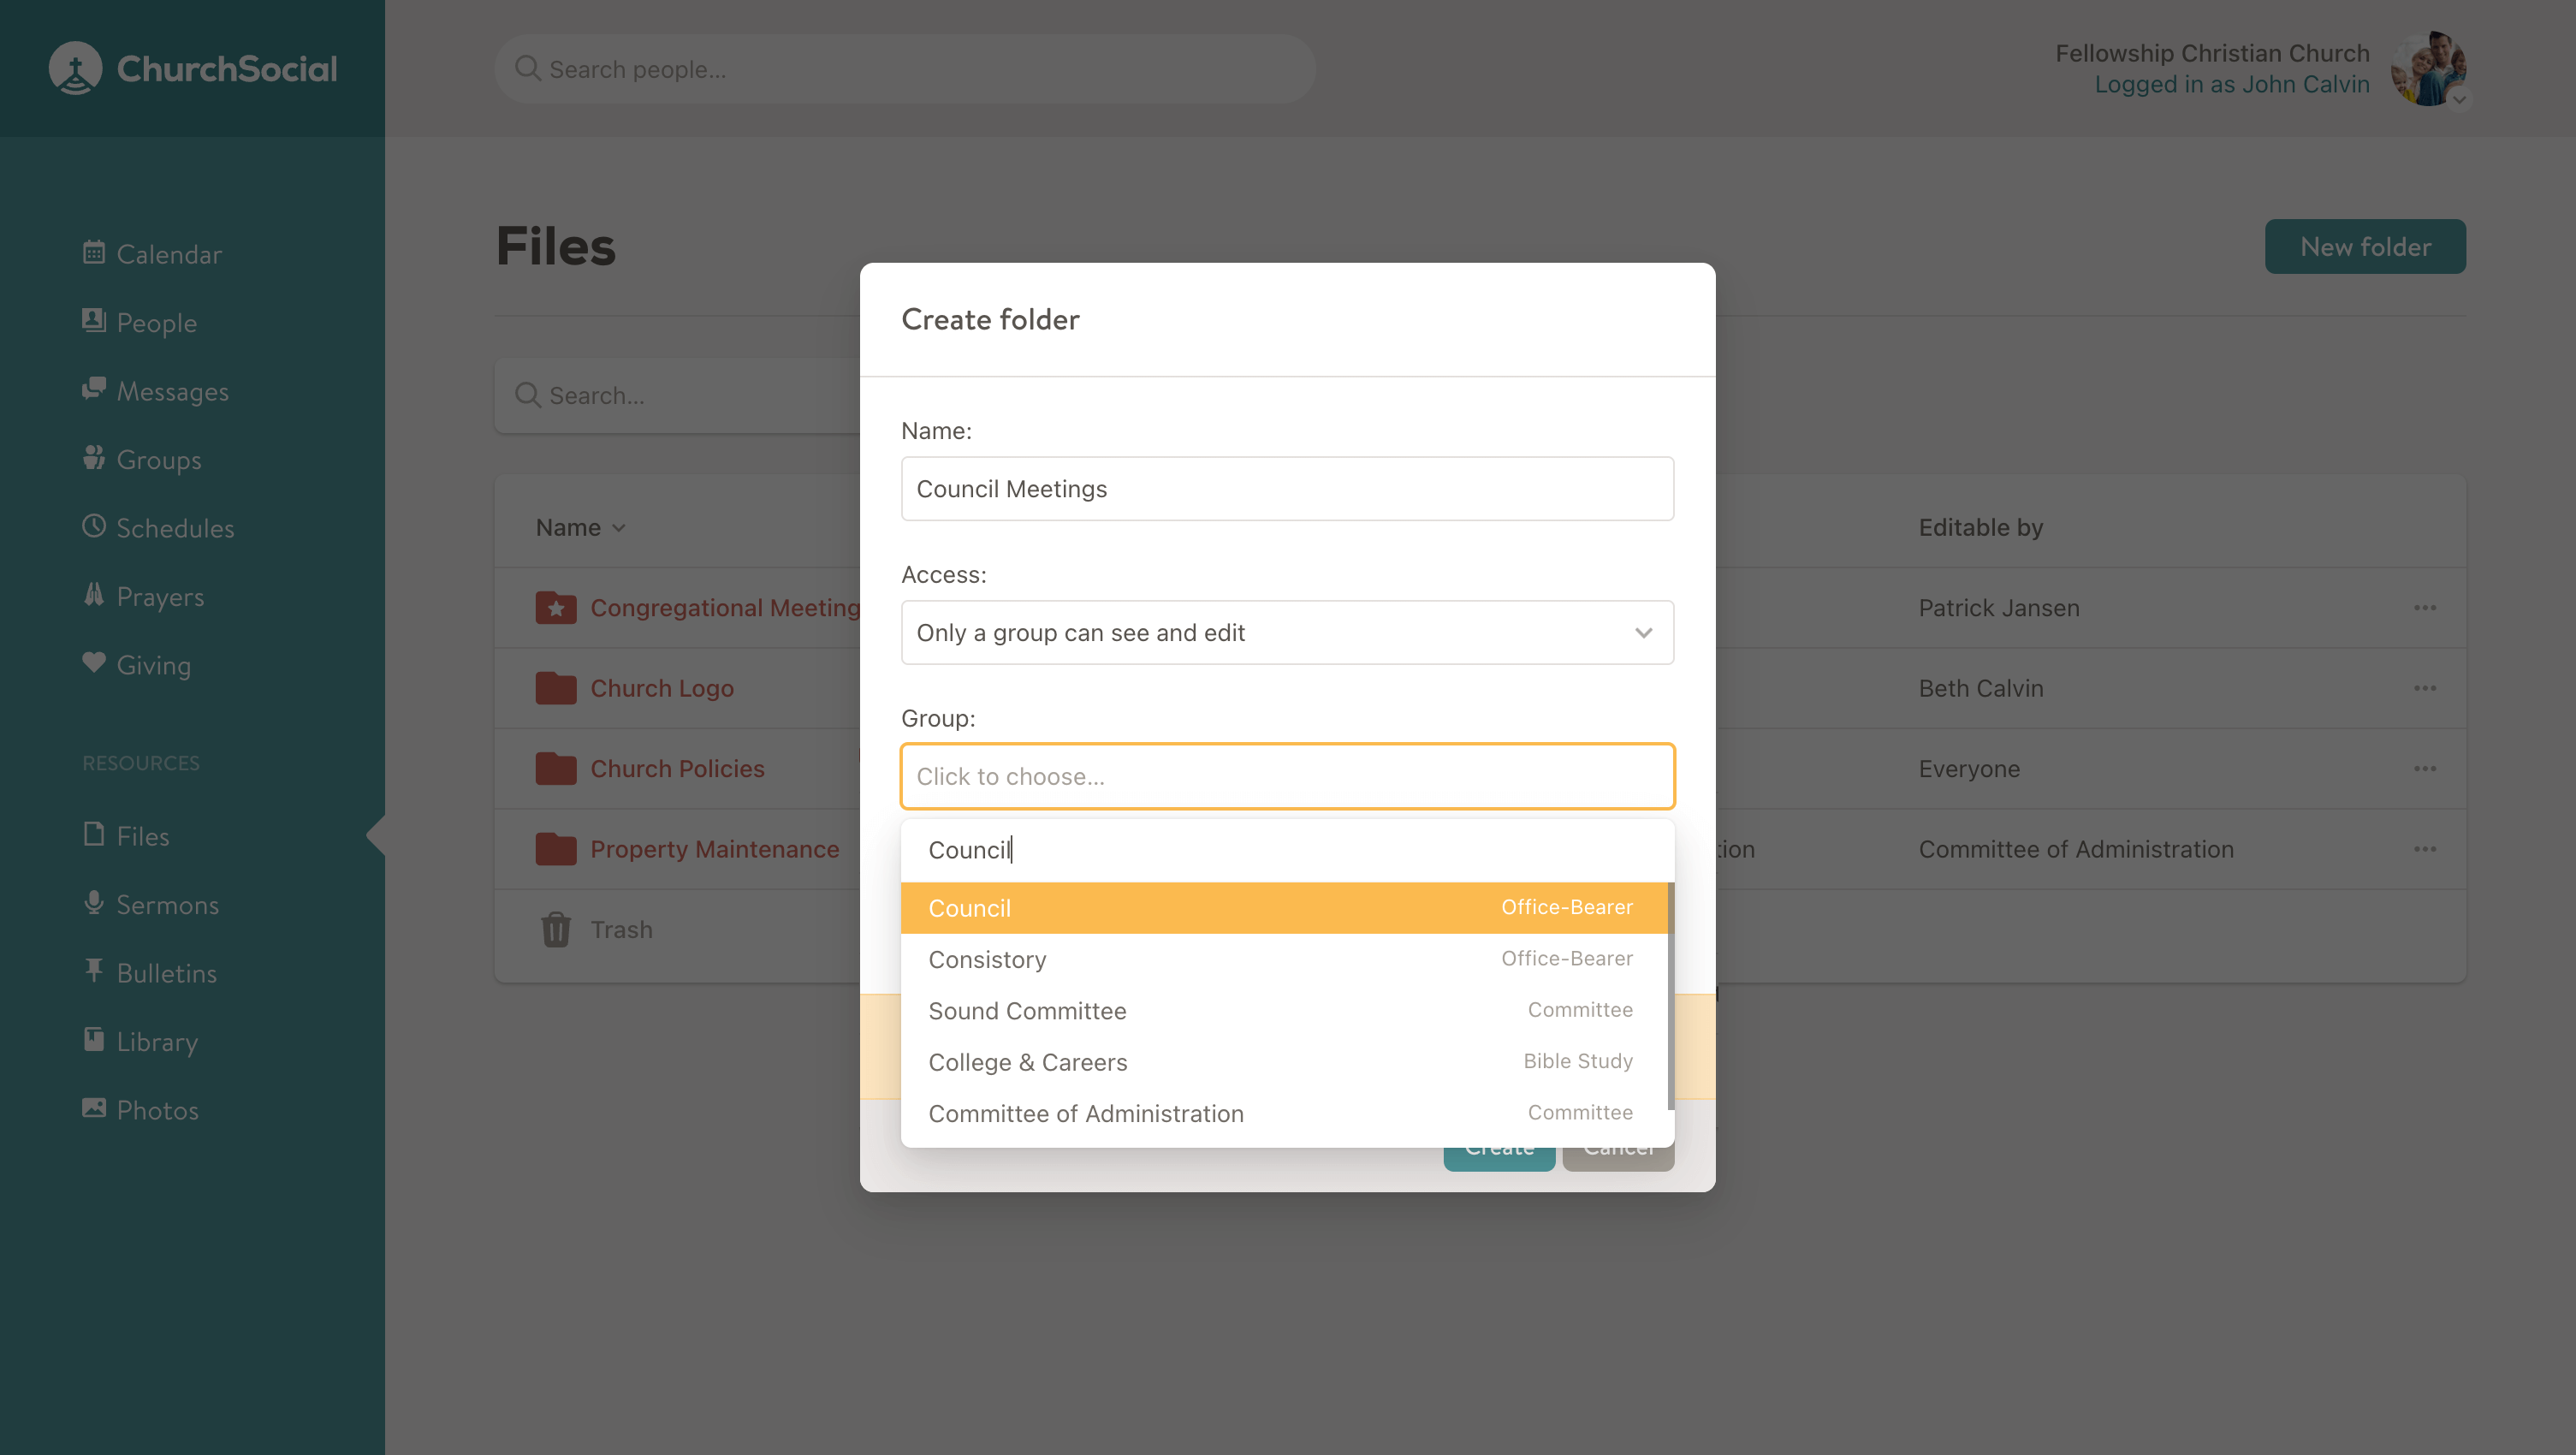Click the starred Congregational Meeting folder icon

[555, 607]
